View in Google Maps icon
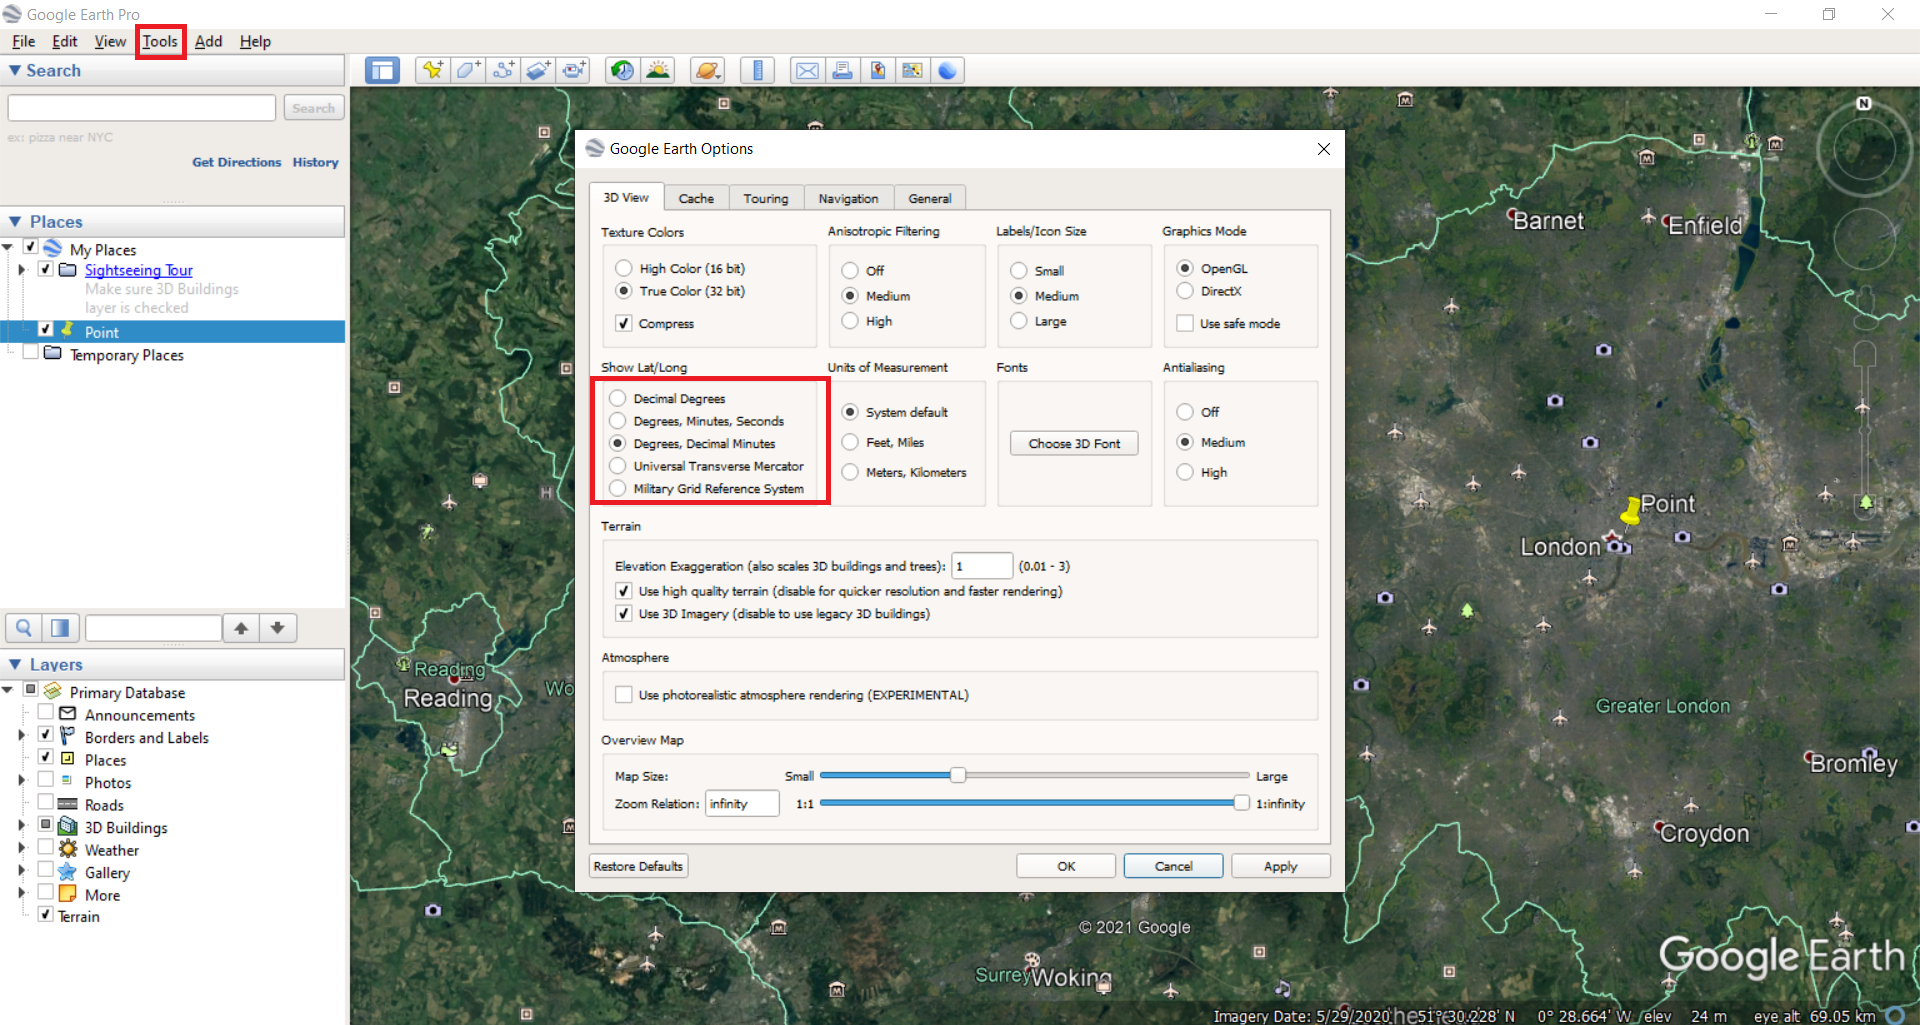 pos(912,71)
